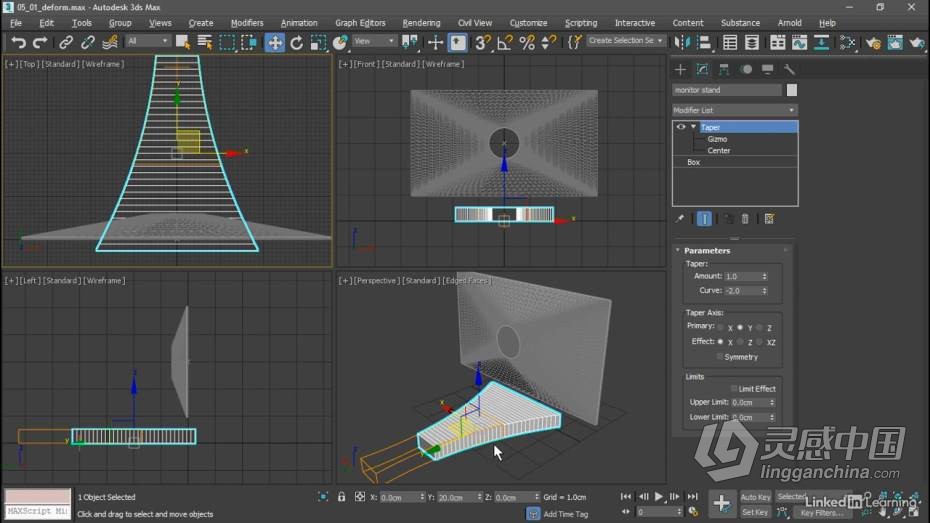930x523 pixels.
Task: Enable the Symmetry checkbox
Action: point(719,356)
